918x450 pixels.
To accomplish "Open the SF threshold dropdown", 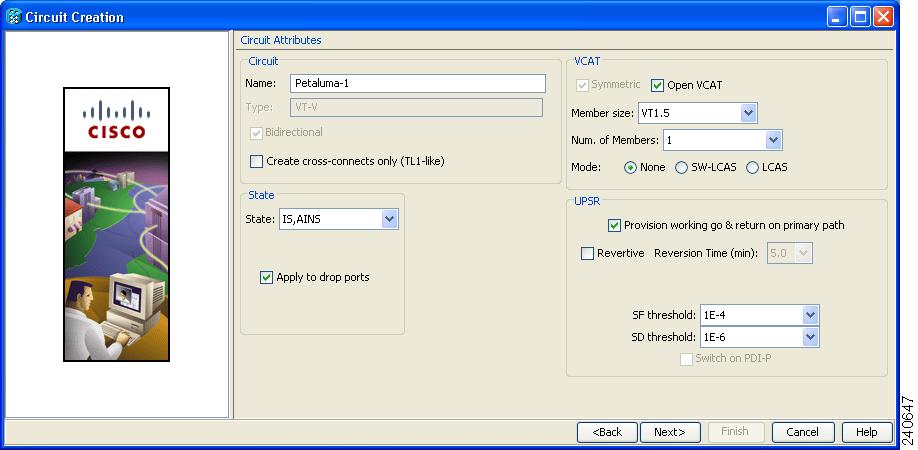I will coord(759,315).
